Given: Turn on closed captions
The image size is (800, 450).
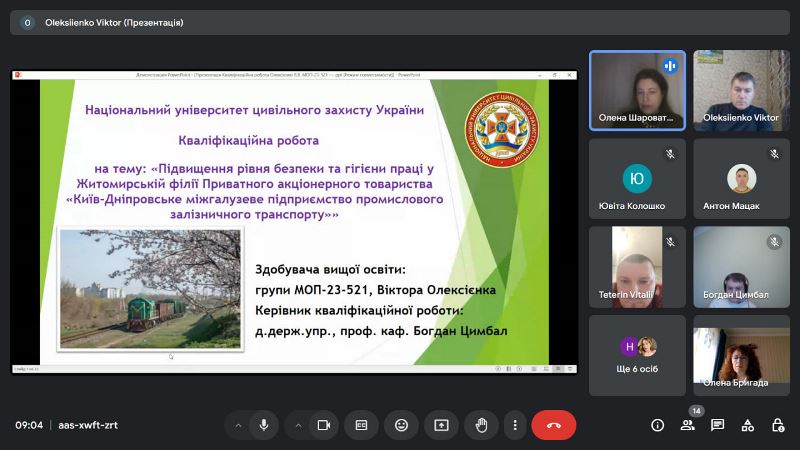Looking at the screenshot, I should coord(361,425).
